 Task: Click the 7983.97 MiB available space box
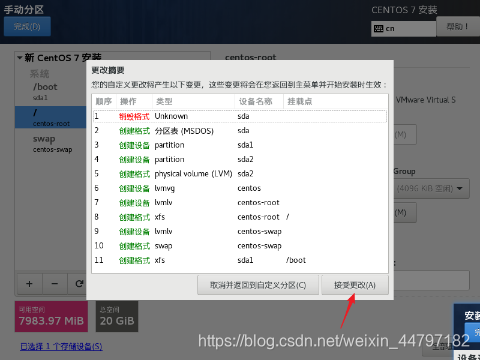(x=51, y=316)
